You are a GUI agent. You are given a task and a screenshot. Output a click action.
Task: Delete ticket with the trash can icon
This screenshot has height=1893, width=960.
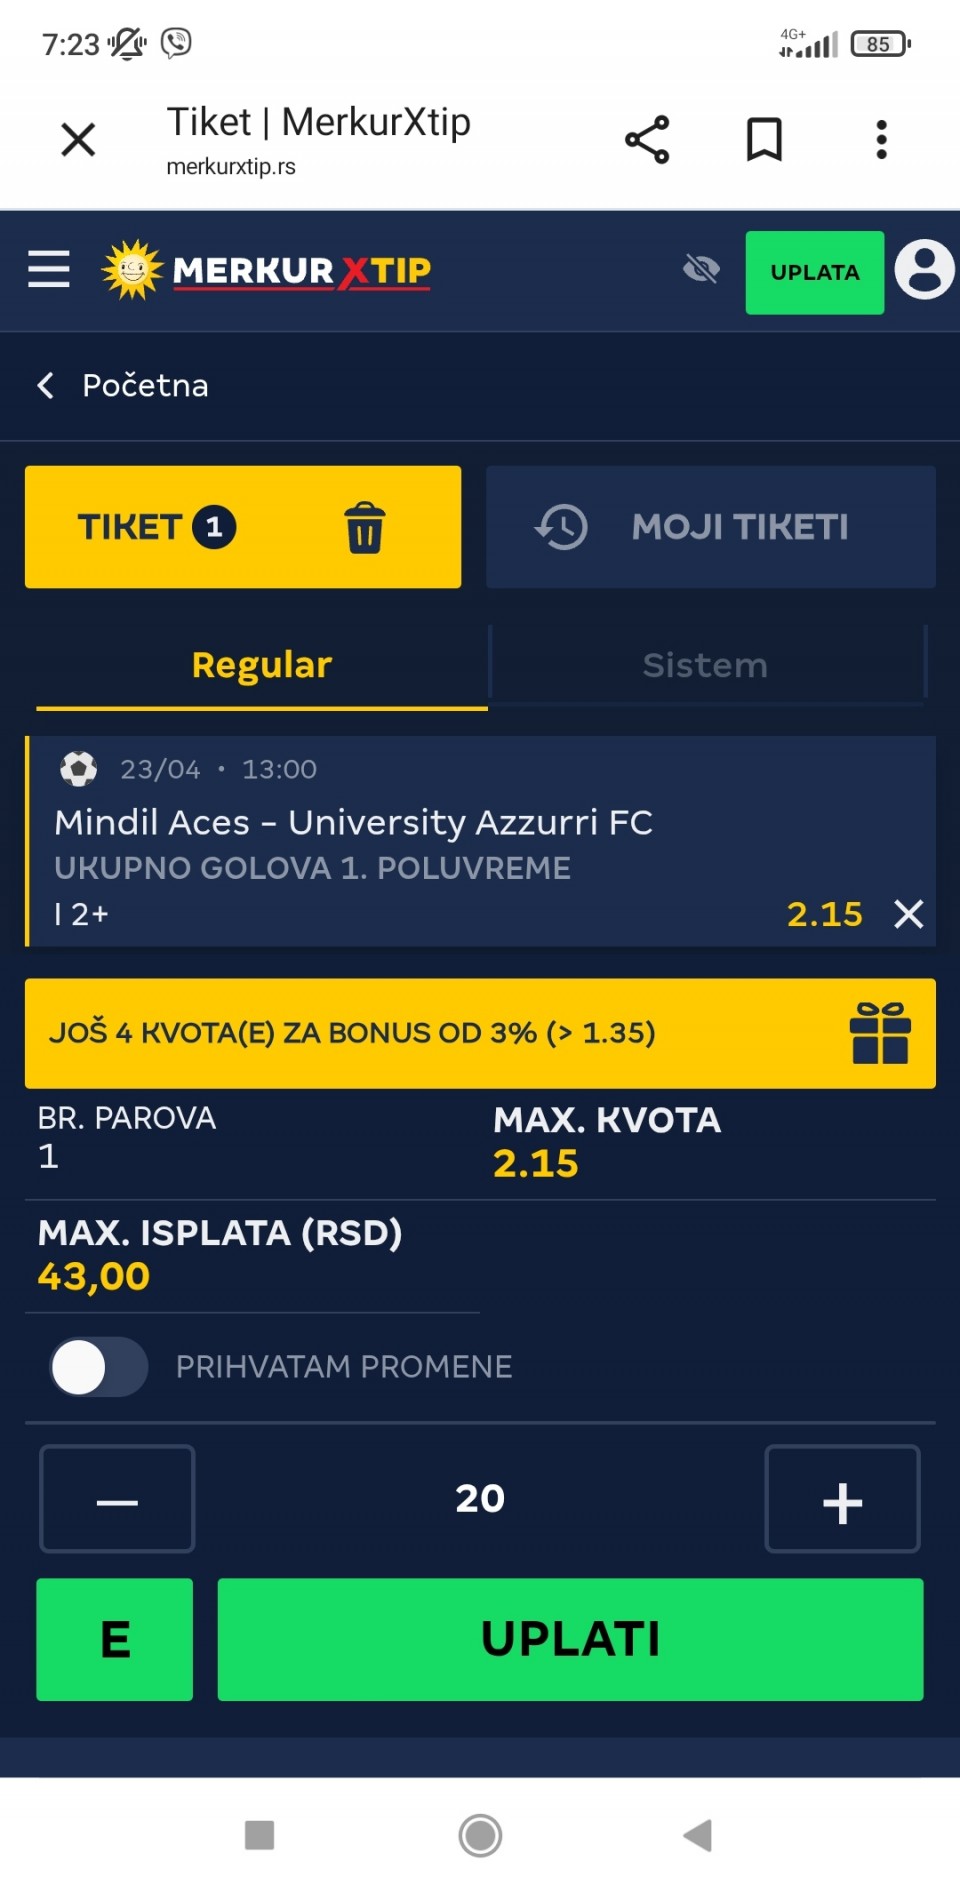pyautogui.click(x=364, y=527)
